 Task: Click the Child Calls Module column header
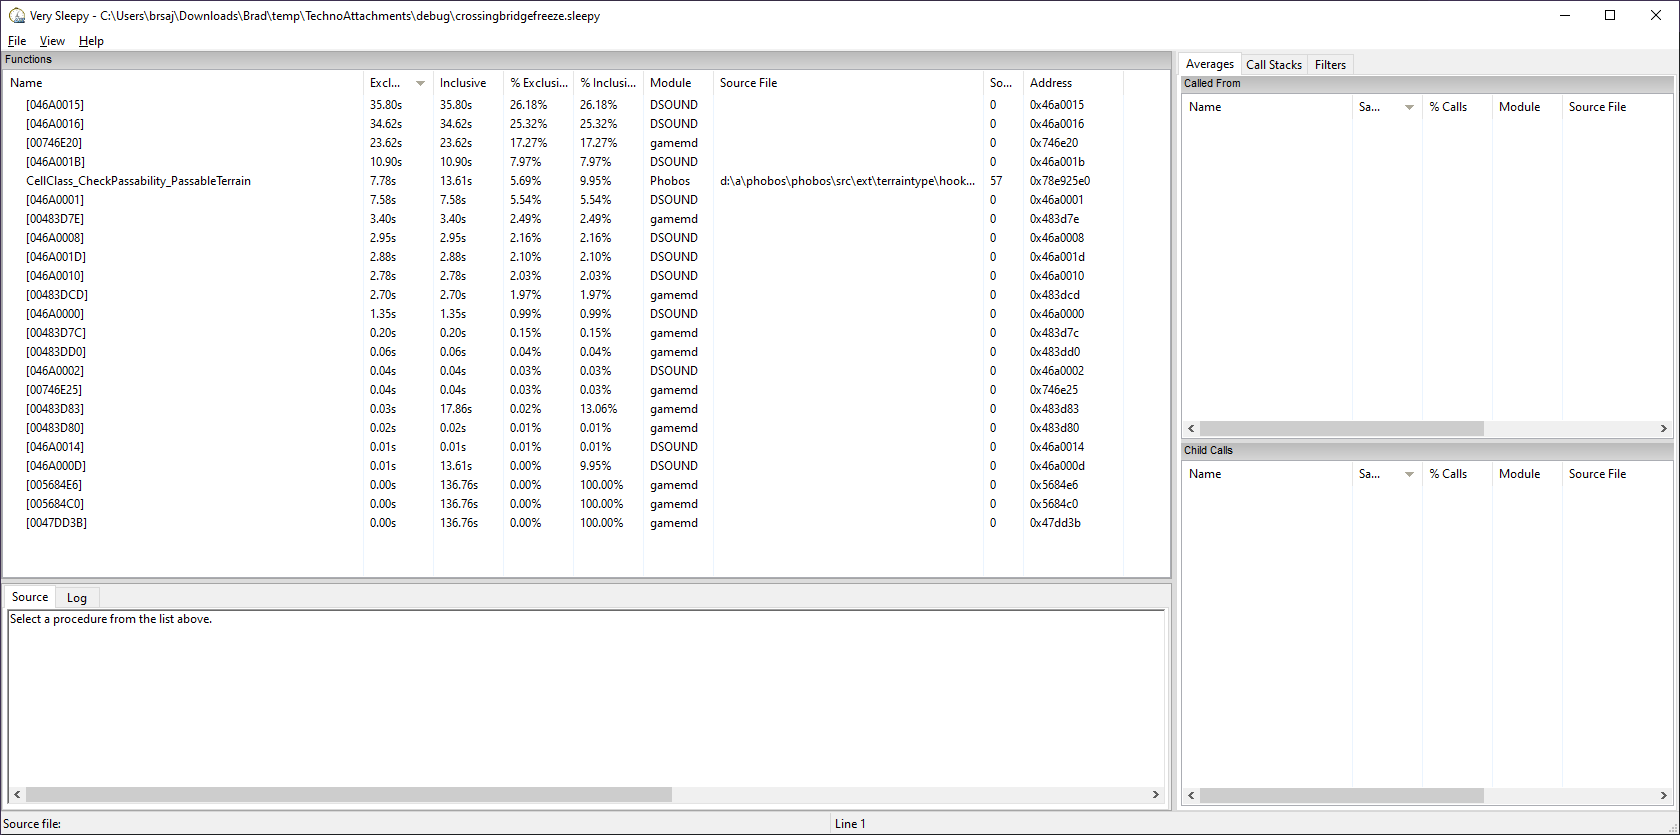(x=1527, y=474)
